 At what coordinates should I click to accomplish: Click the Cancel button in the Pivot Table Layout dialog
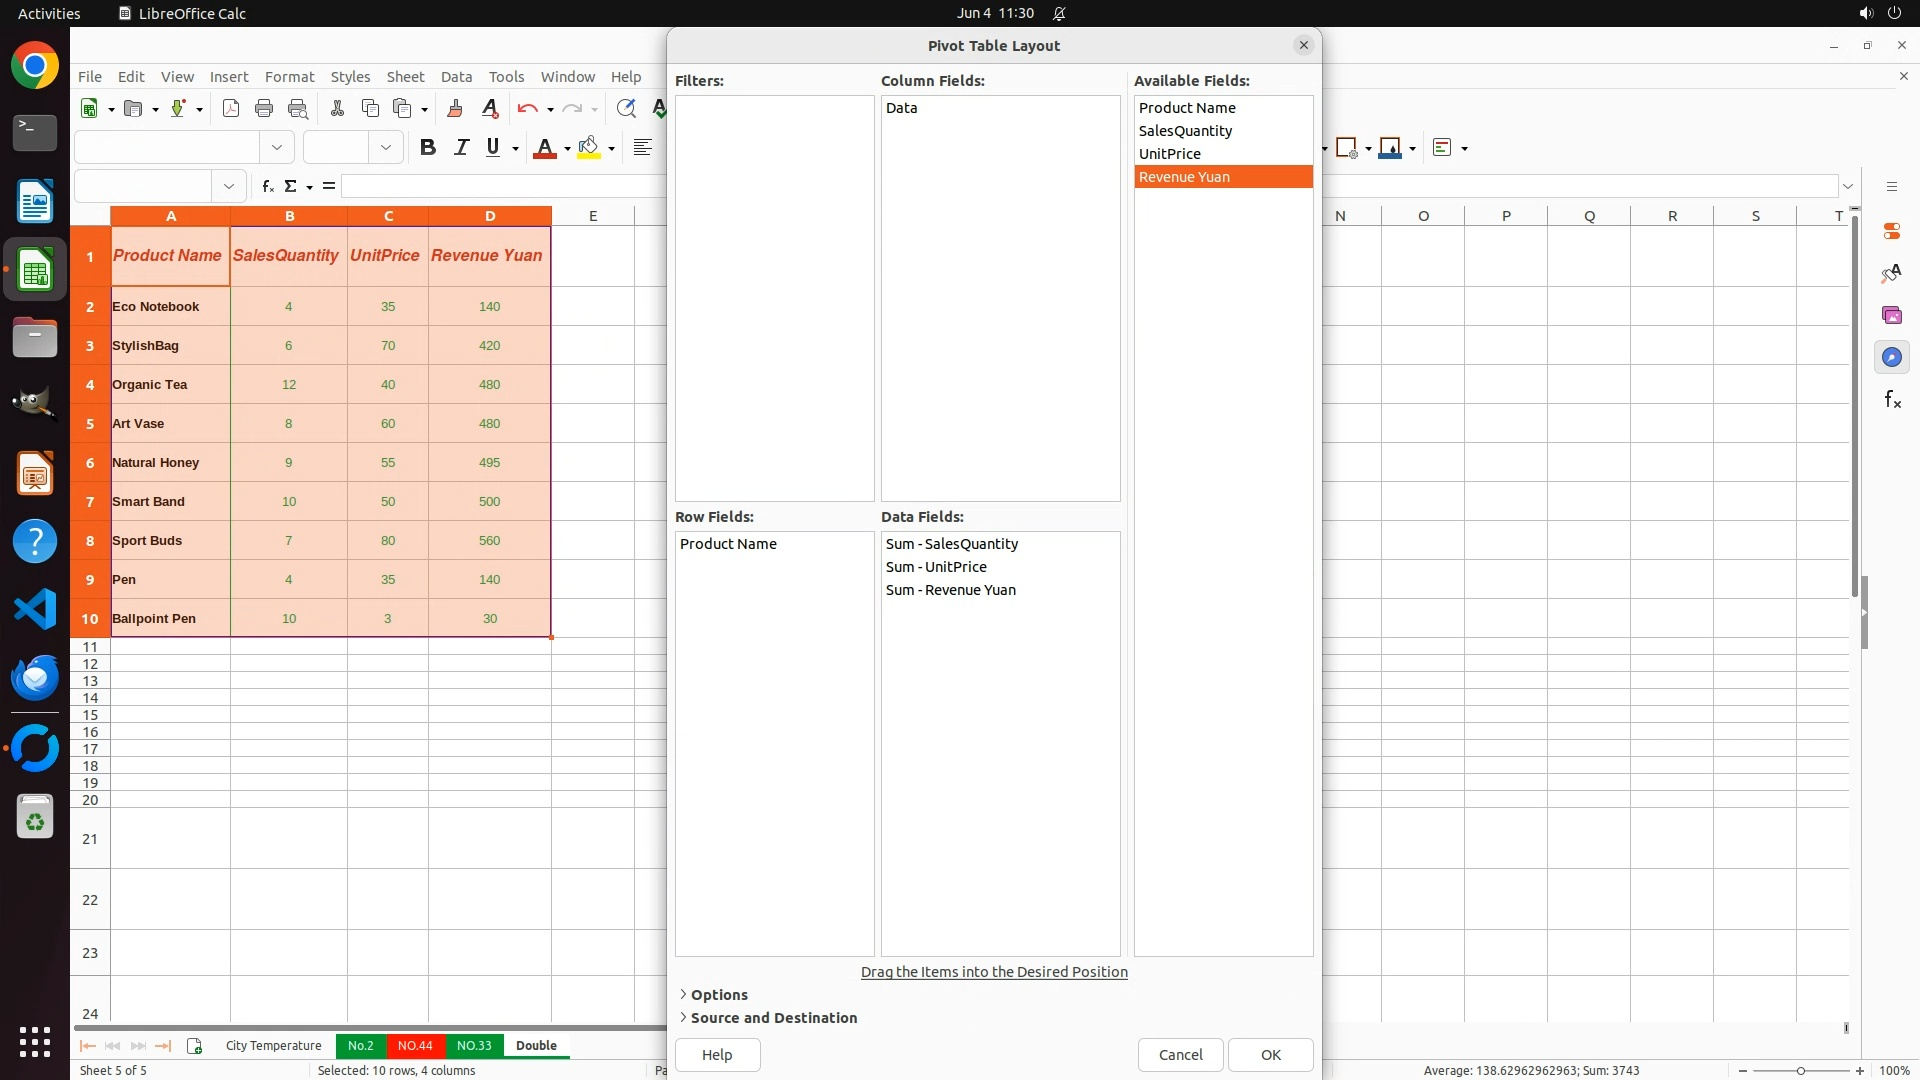(x=1180, y=1054)
